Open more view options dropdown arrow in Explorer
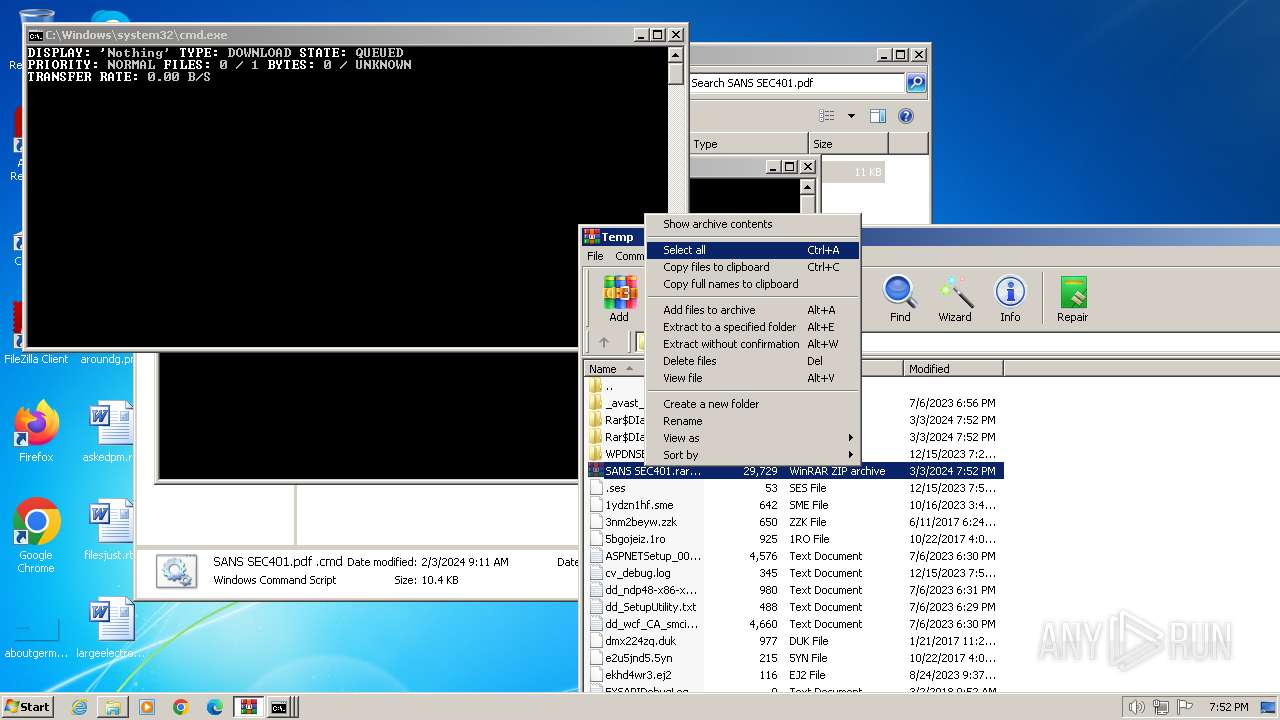1280x720 pixels. pyautogui.click(x=851, y=116)
